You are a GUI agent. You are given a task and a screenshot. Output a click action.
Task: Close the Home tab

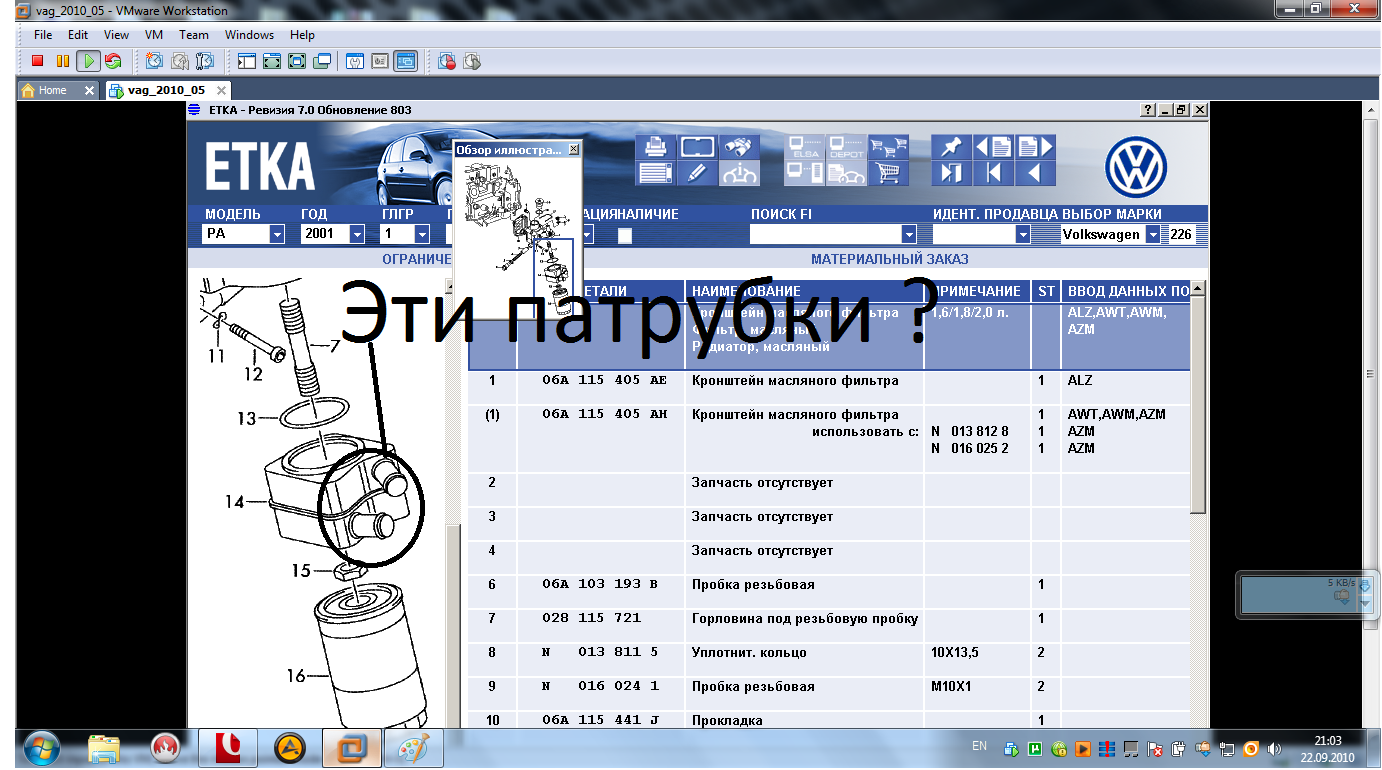pyautogui.click(x=89, y=91)
